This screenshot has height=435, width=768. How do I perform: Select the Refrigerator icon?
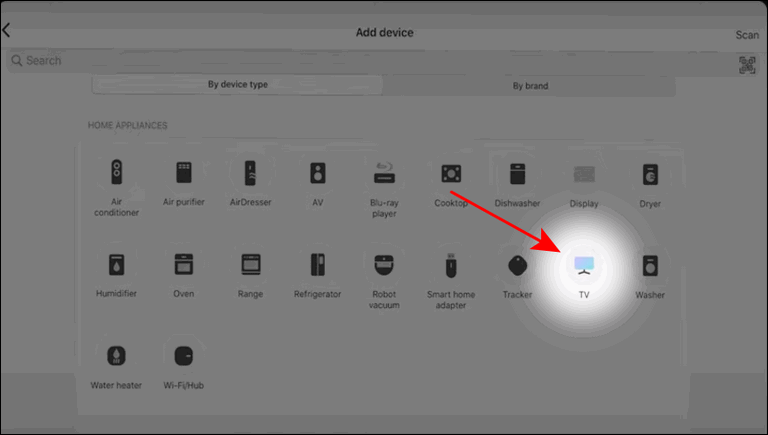[317, 265]
